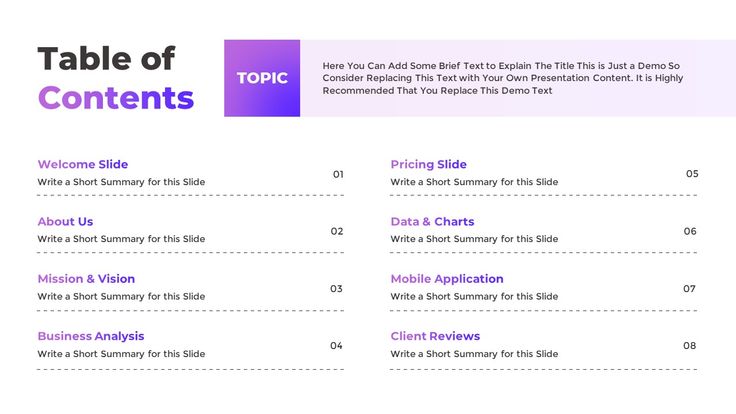Open the Welcome Slide entry
The image size is (736, 414).
tap(83, 164)
